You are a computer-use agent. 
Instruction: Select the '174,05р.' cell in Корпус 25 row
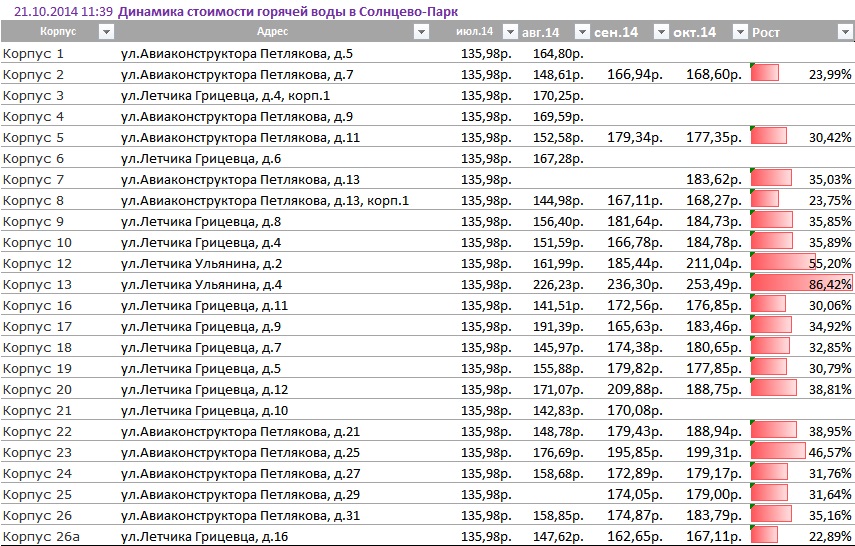[635, 494]
